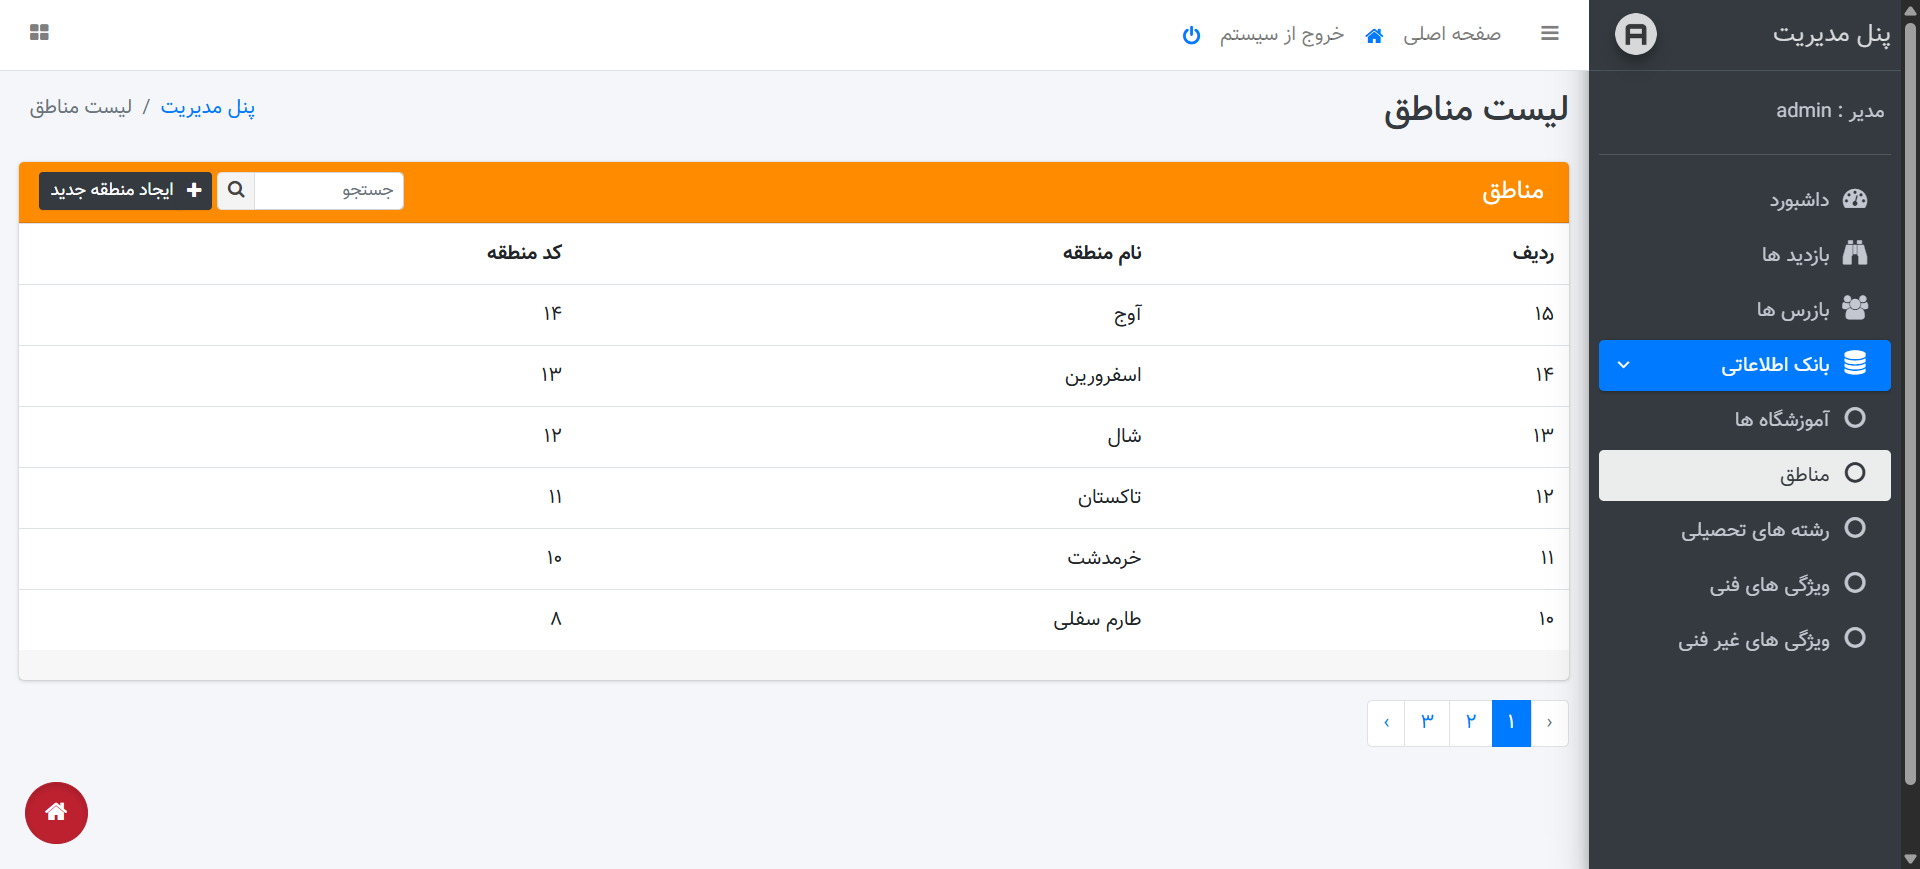Screen dimensions: 1920x869
Task: Collapse the بانک اطلاعاتی menu chevron
Action: coord(1624,365)
